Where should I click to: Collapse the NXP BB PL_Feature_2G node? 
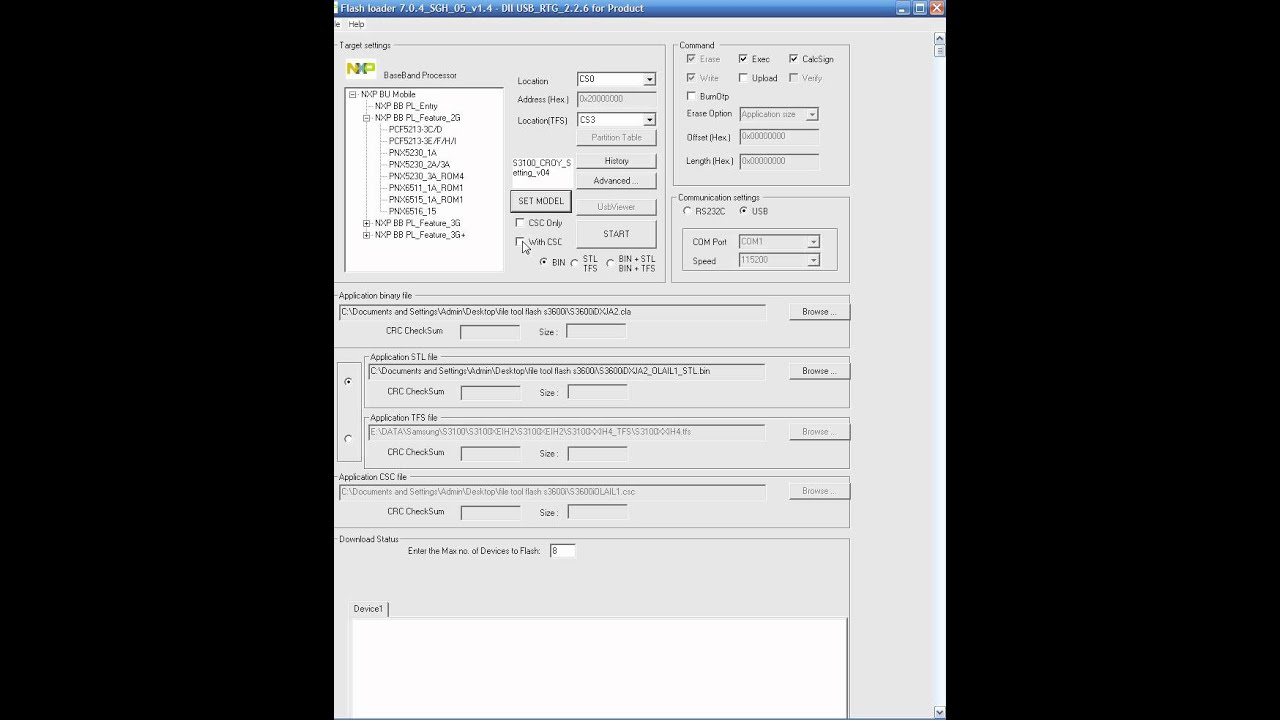(367, 118)
